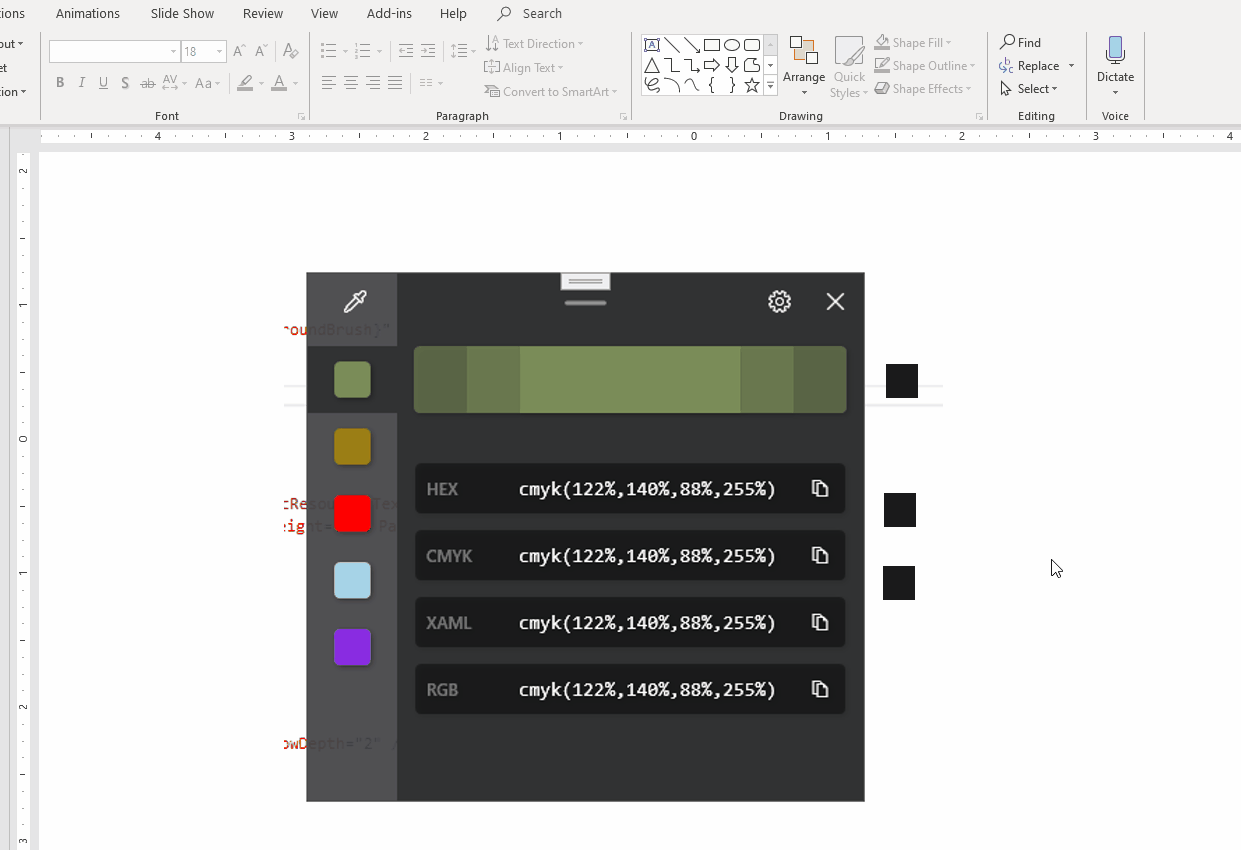Viewport: 1241px width, 850px height.
Task: Open the Help ribbon tab
Action: point(453,14)
